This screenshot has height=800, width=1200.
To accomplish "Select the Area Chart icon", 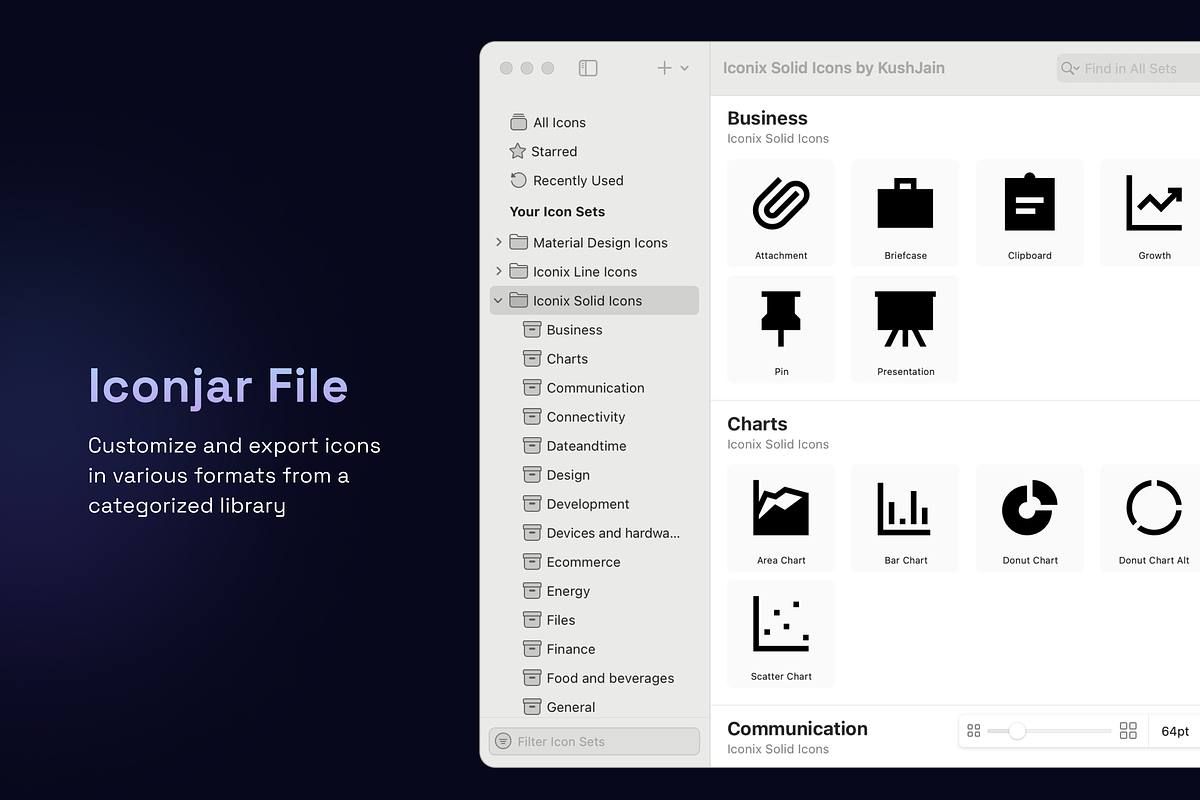I will pyautogui.click(x=781, y=518).
